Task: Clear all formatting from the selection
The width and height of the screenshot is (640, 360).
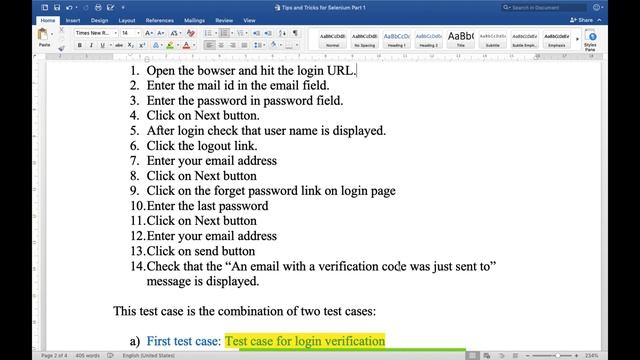Action: (191, 33)
